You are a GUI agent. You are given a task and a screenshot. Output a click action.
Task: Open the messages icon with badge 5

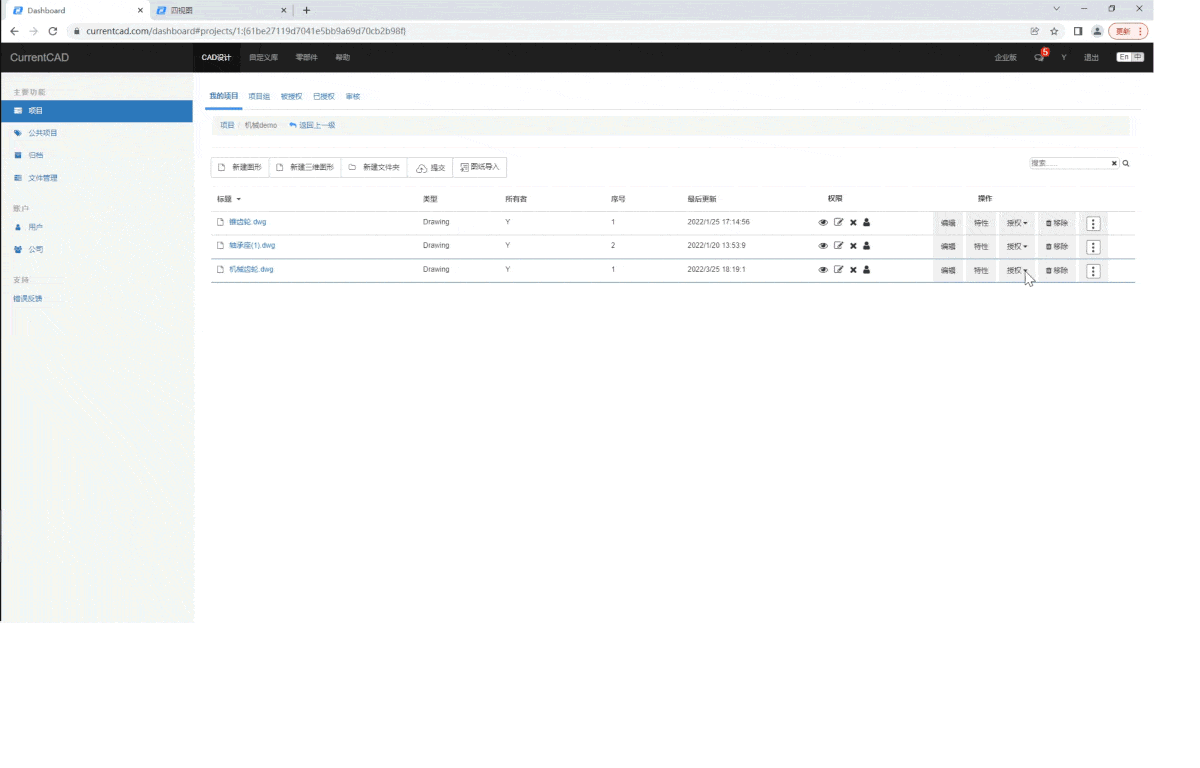(x=1040, y=57)
